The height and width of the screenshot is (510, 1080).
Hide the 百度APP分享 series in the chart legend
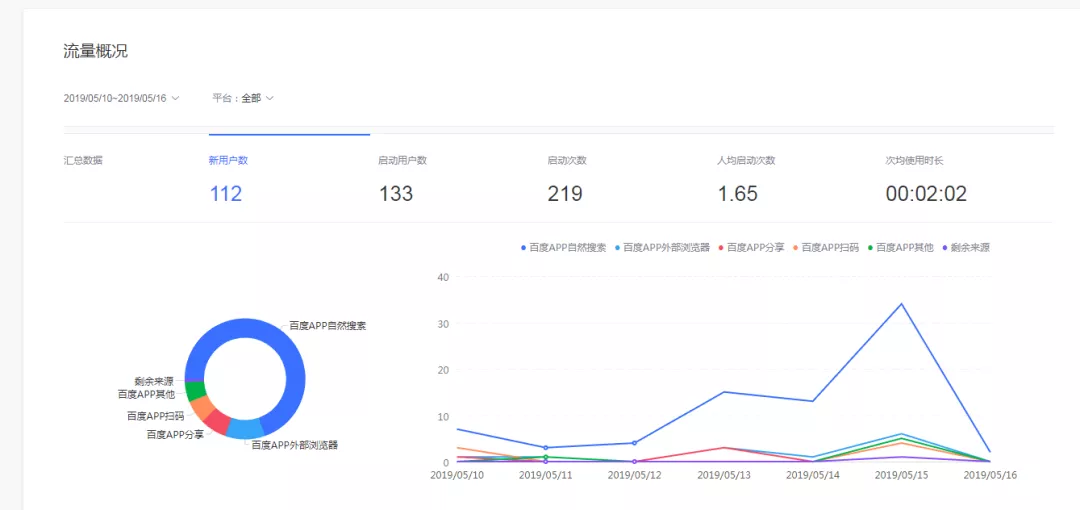point(756,247)
